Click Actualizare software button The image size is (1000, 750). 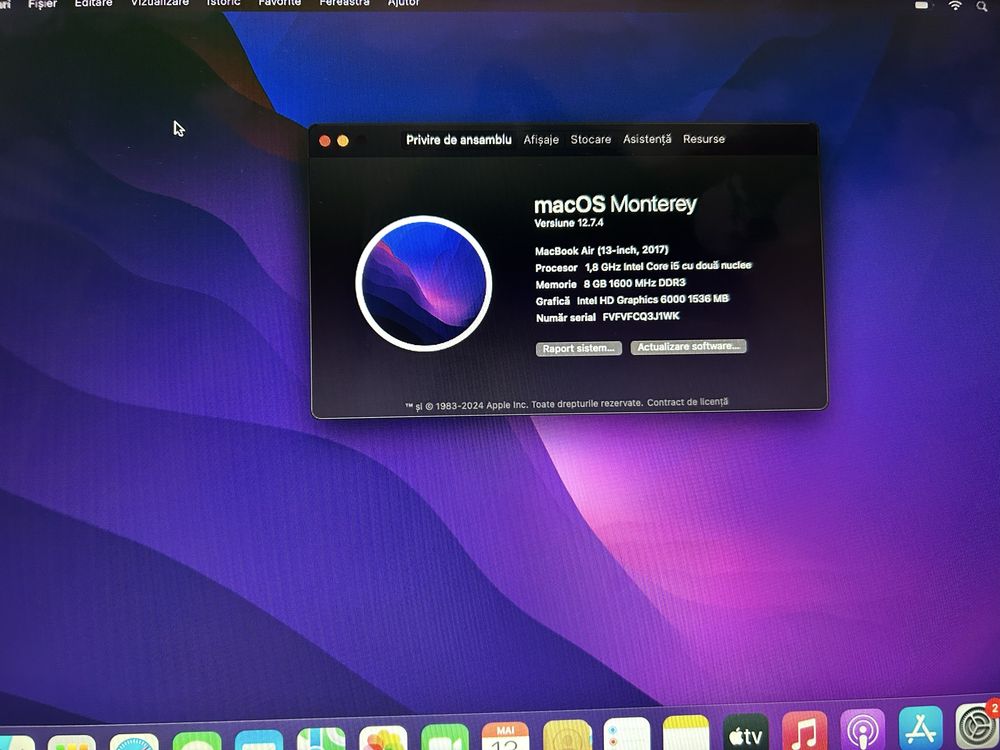coord(688,346)
